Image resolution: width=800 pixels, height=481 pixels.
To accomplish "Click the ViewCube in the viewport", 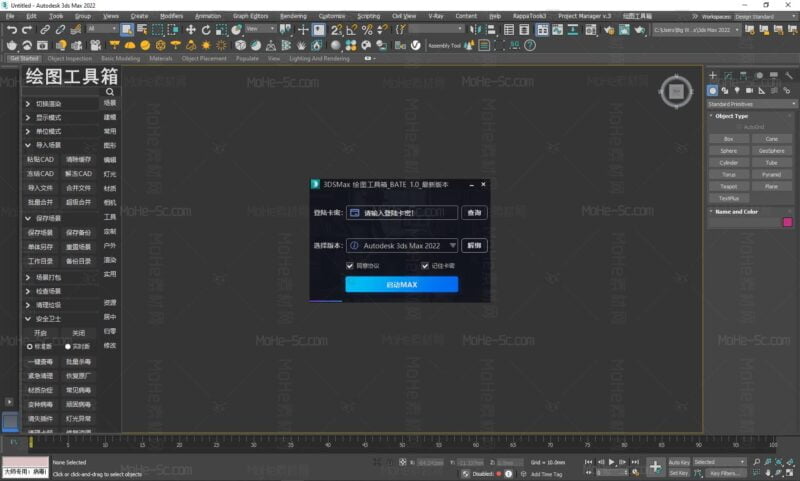I will [x=676, y=92].
